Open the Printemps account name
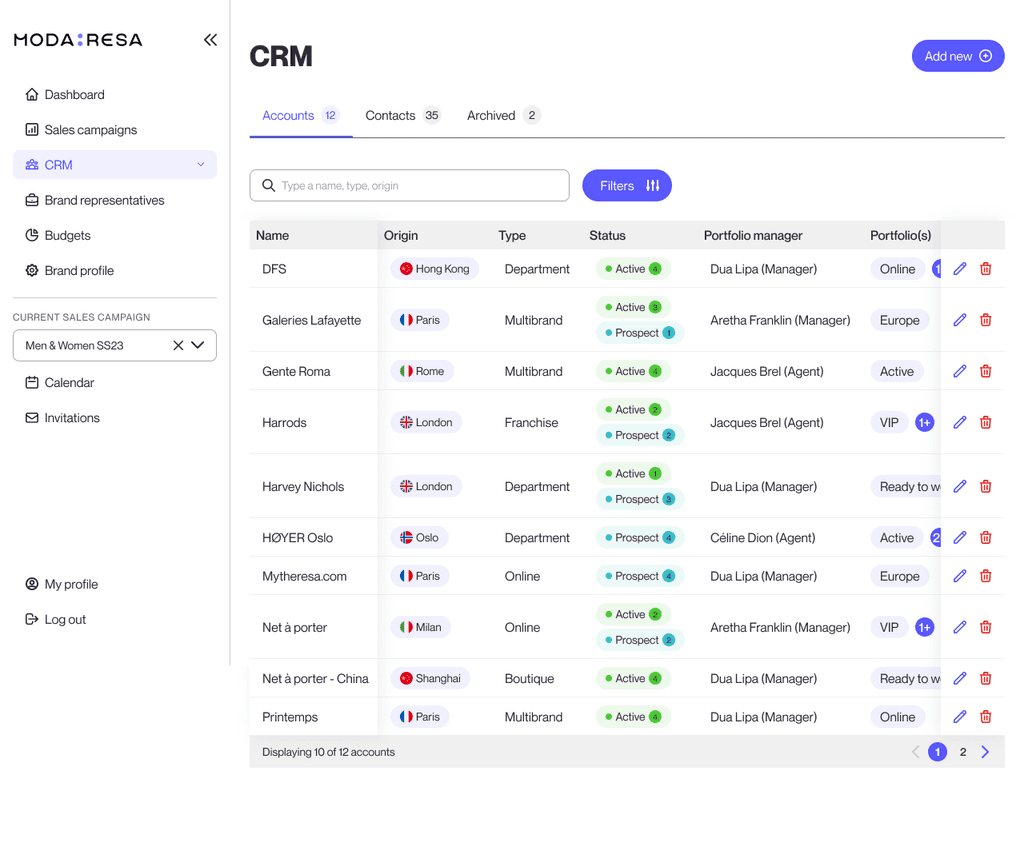Screen dimensions: 1024x858 290,717
